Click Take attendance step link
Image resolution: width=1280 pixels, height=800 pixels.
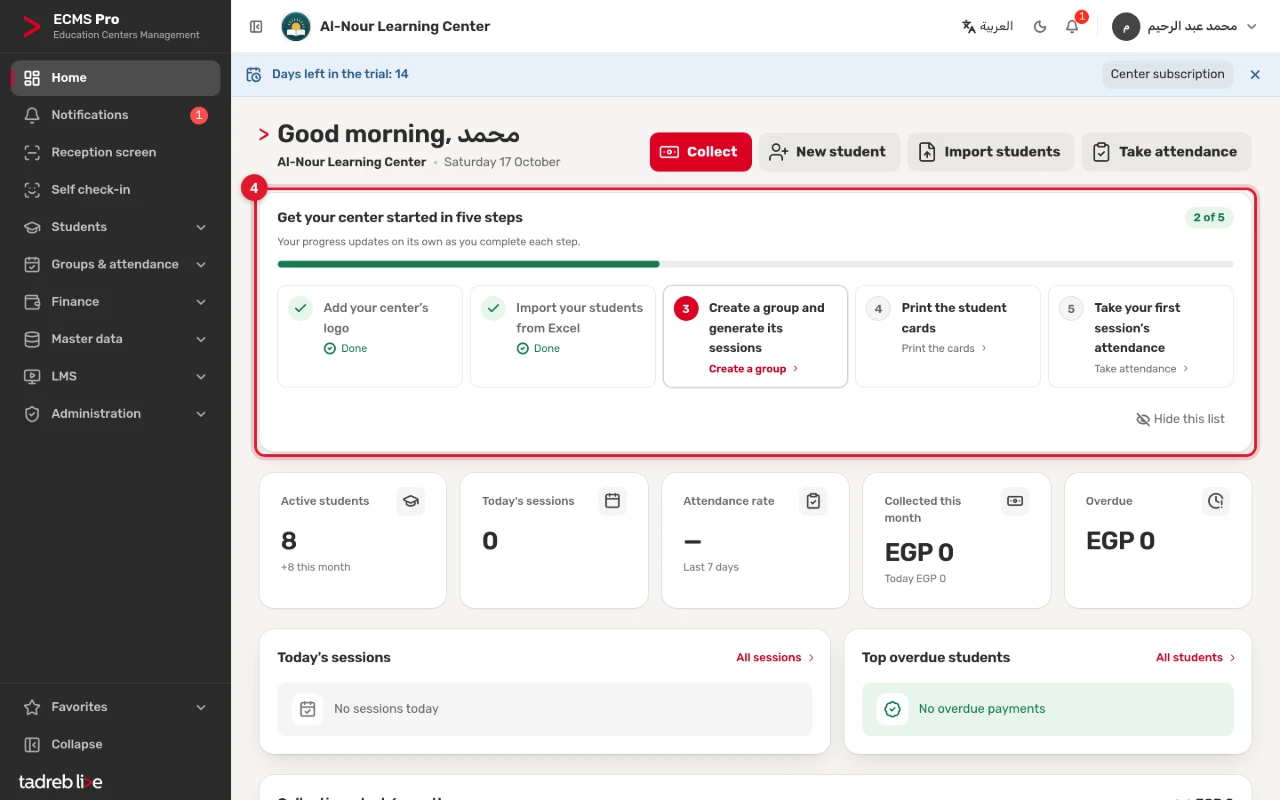tap(1142, 369)
